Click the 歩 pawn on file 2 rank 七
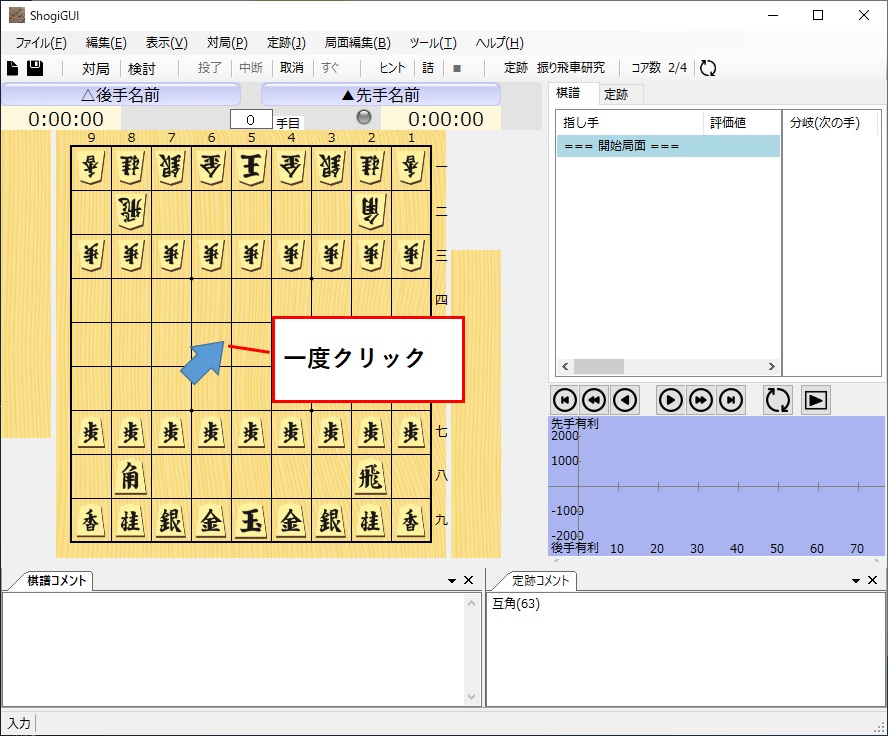 click(x=371, y=433)
